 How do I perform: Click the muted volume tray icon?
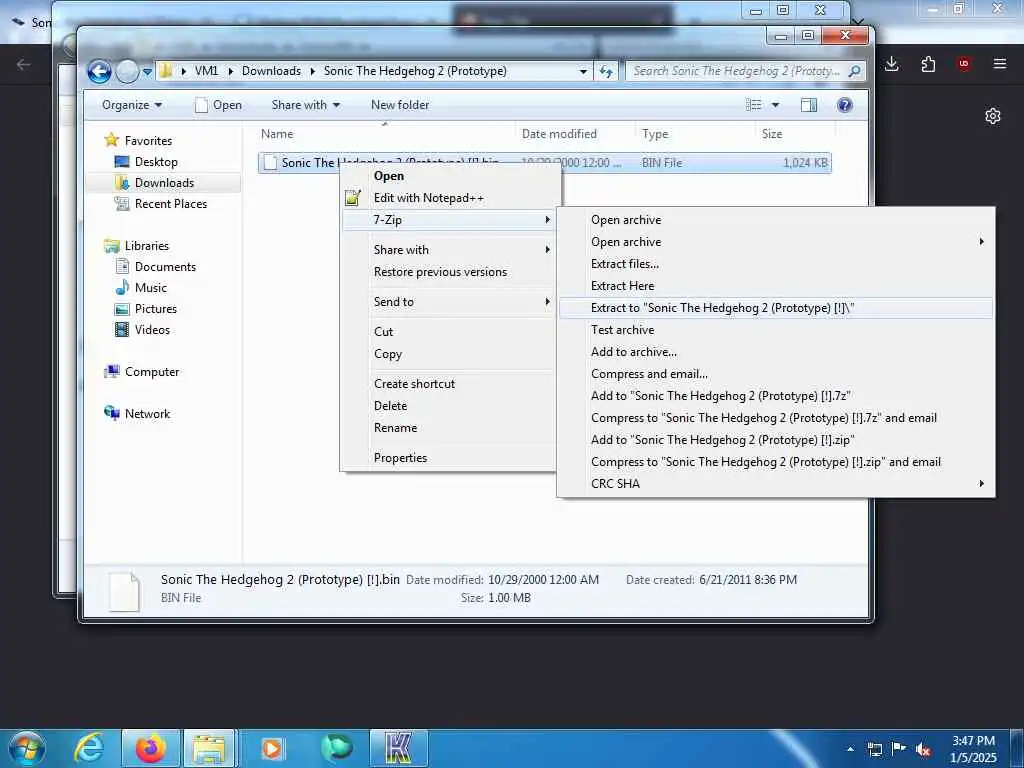pyautogui.click(x=923, y=750)
